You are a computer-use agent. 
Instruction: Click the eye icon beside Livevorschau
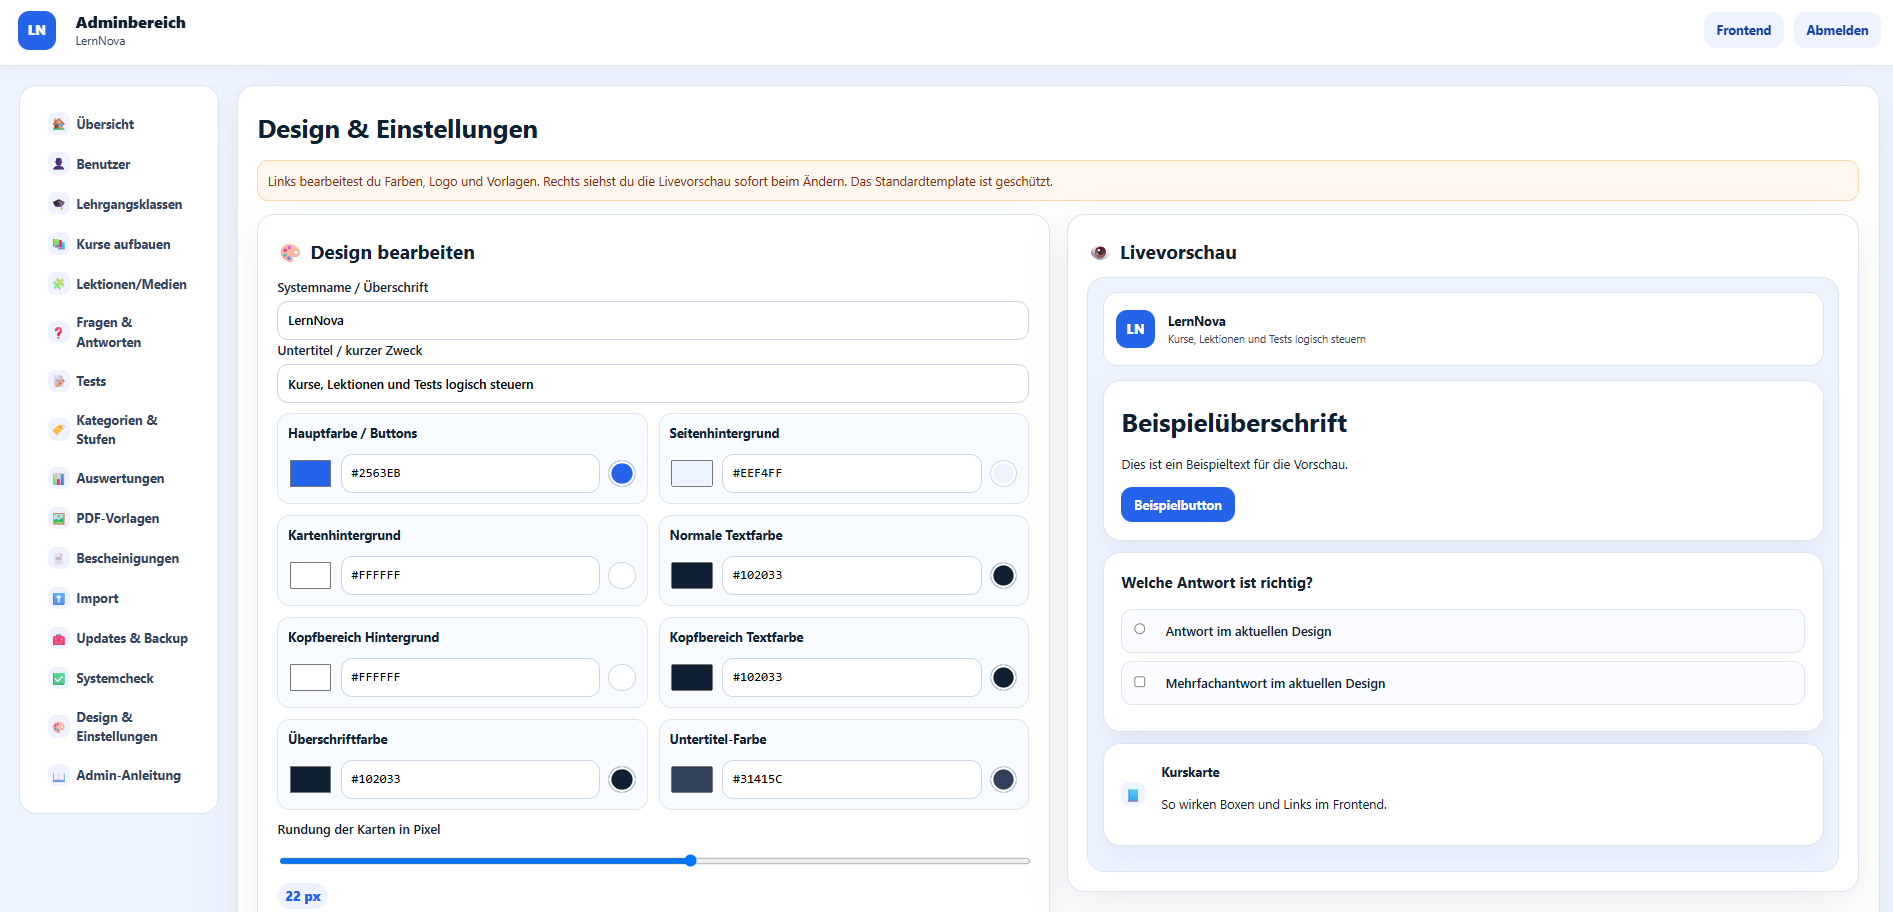click(1099, 252)
